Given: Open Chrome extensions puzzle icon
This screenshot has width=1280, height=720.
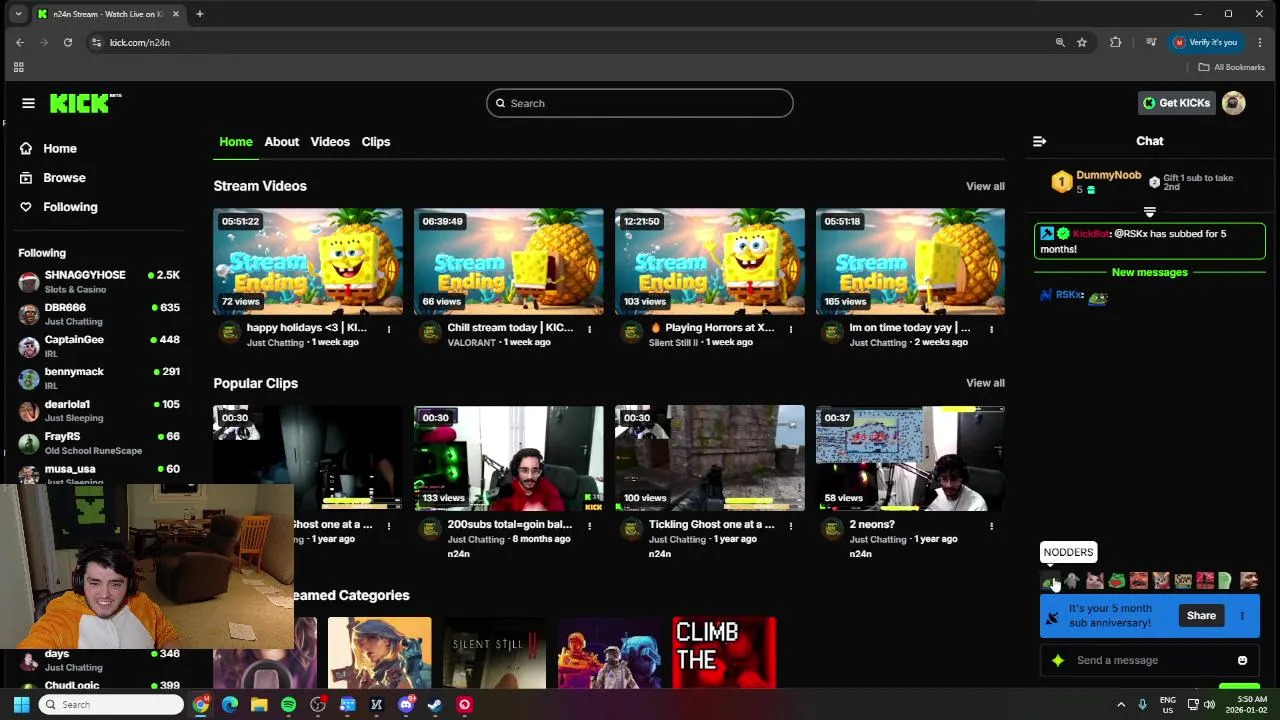Looking at the screenshot, I should click(1116, 42).
